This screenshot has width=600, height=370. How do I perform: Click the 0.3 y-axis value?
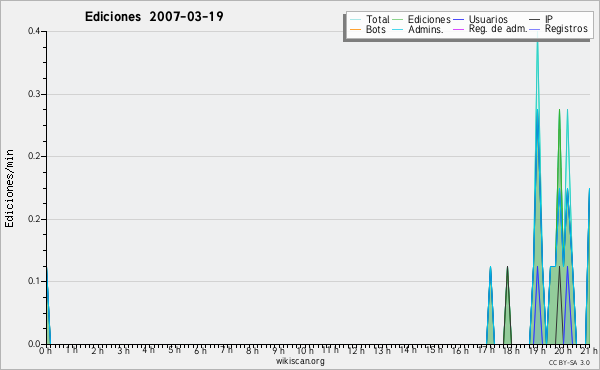click(x=34, y=94)
